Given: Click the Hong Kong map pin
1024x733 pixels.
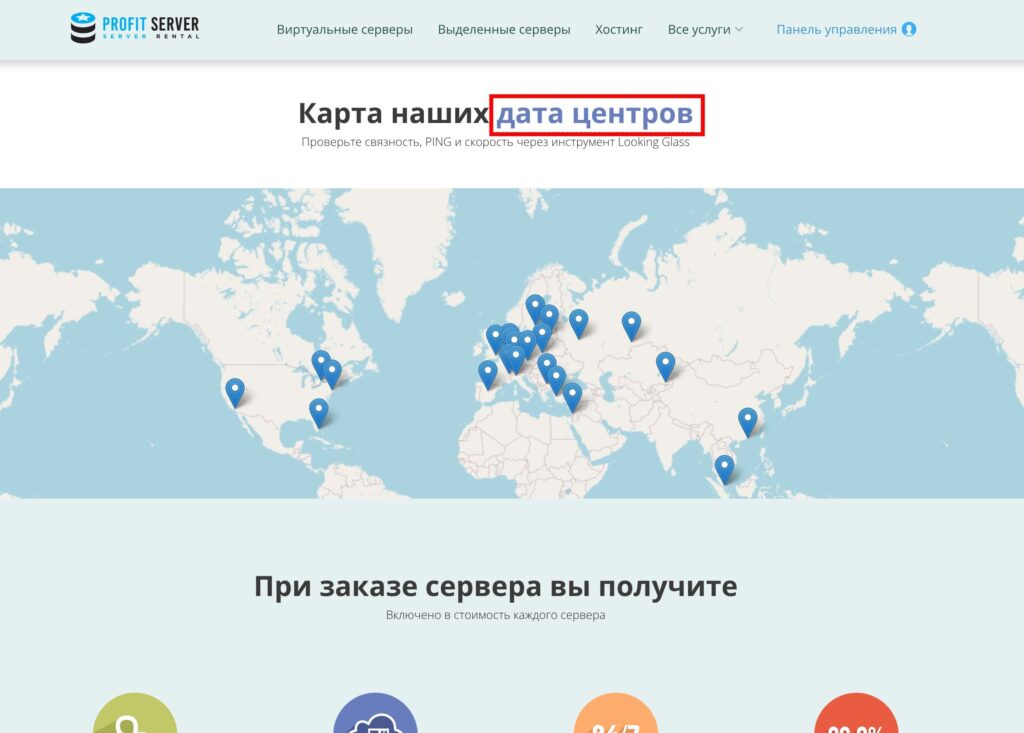Looking at the screenshot, I should pos(748,422).
